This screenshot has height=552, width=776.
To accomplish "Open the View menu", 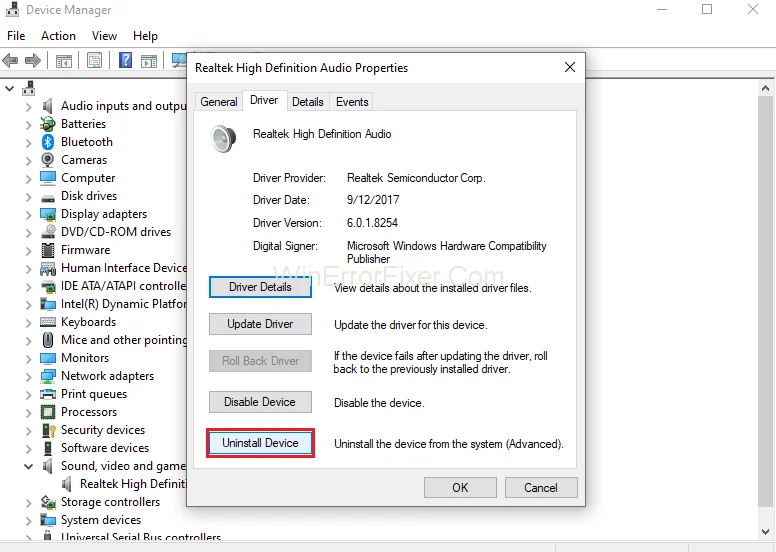I will coord(104,36).
